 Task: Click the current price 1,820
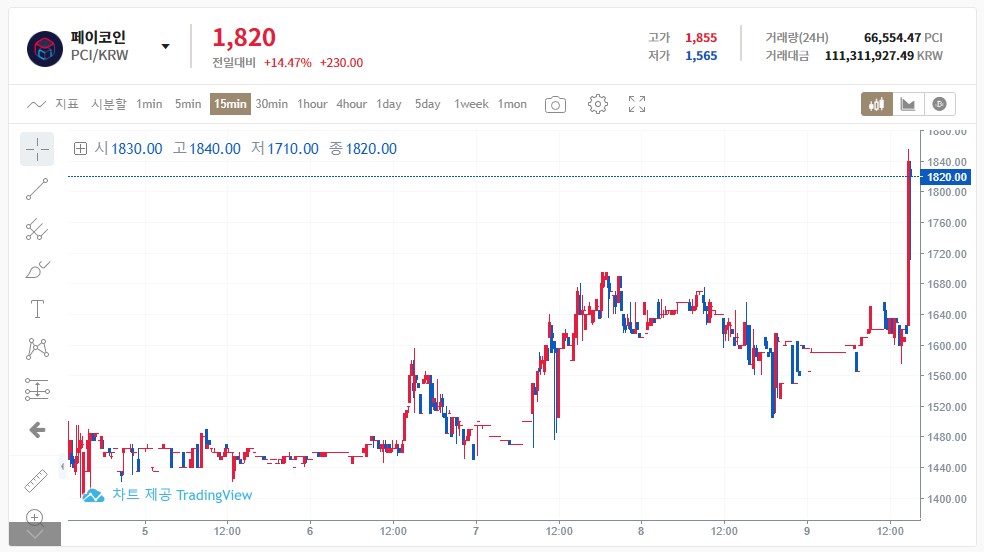coord(244,38)
